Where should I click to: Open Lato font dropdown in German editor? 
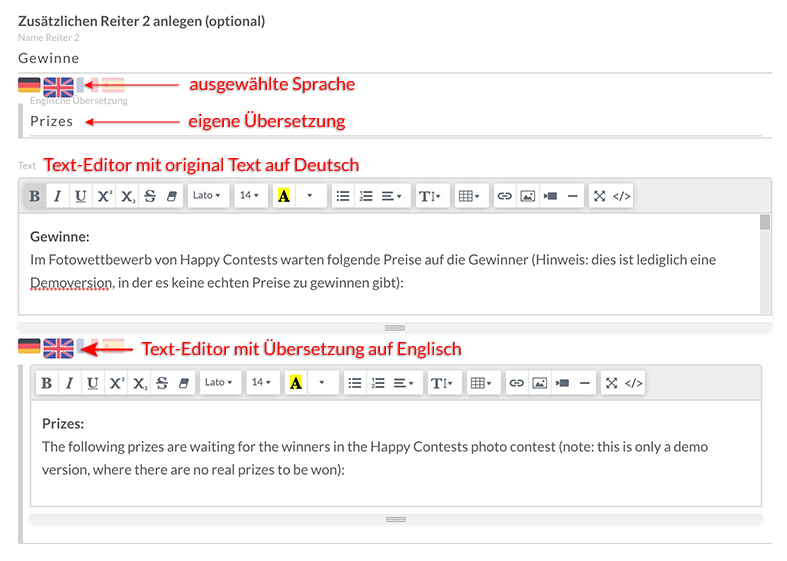(x=207, y=196)
